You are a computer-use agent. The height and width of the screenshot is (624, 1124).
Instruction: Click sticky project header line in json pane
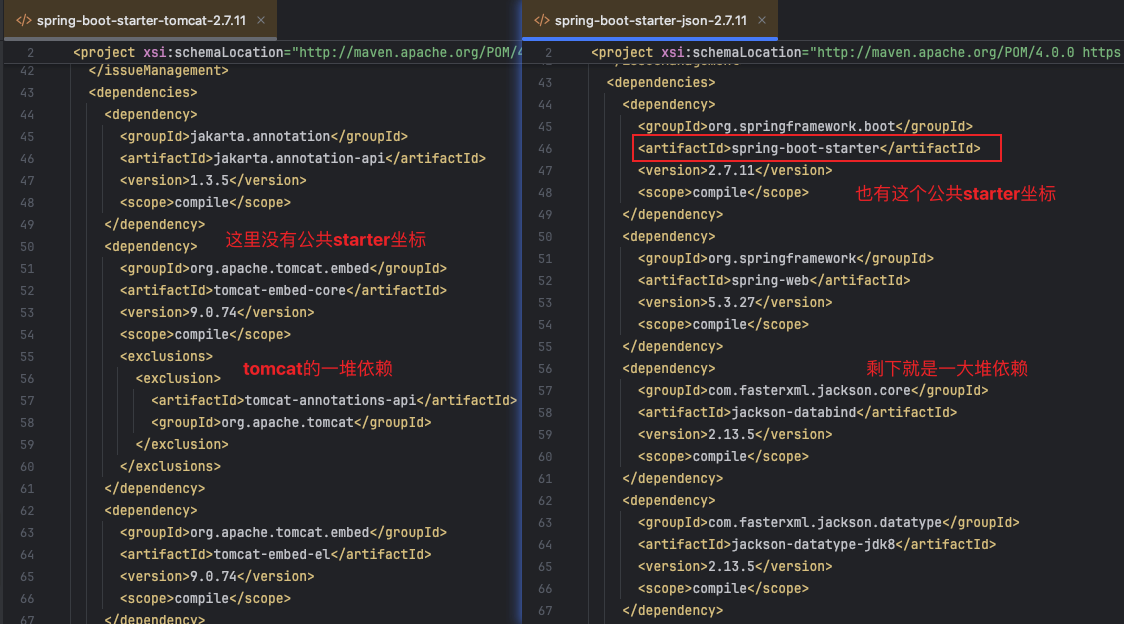[855, 52]
